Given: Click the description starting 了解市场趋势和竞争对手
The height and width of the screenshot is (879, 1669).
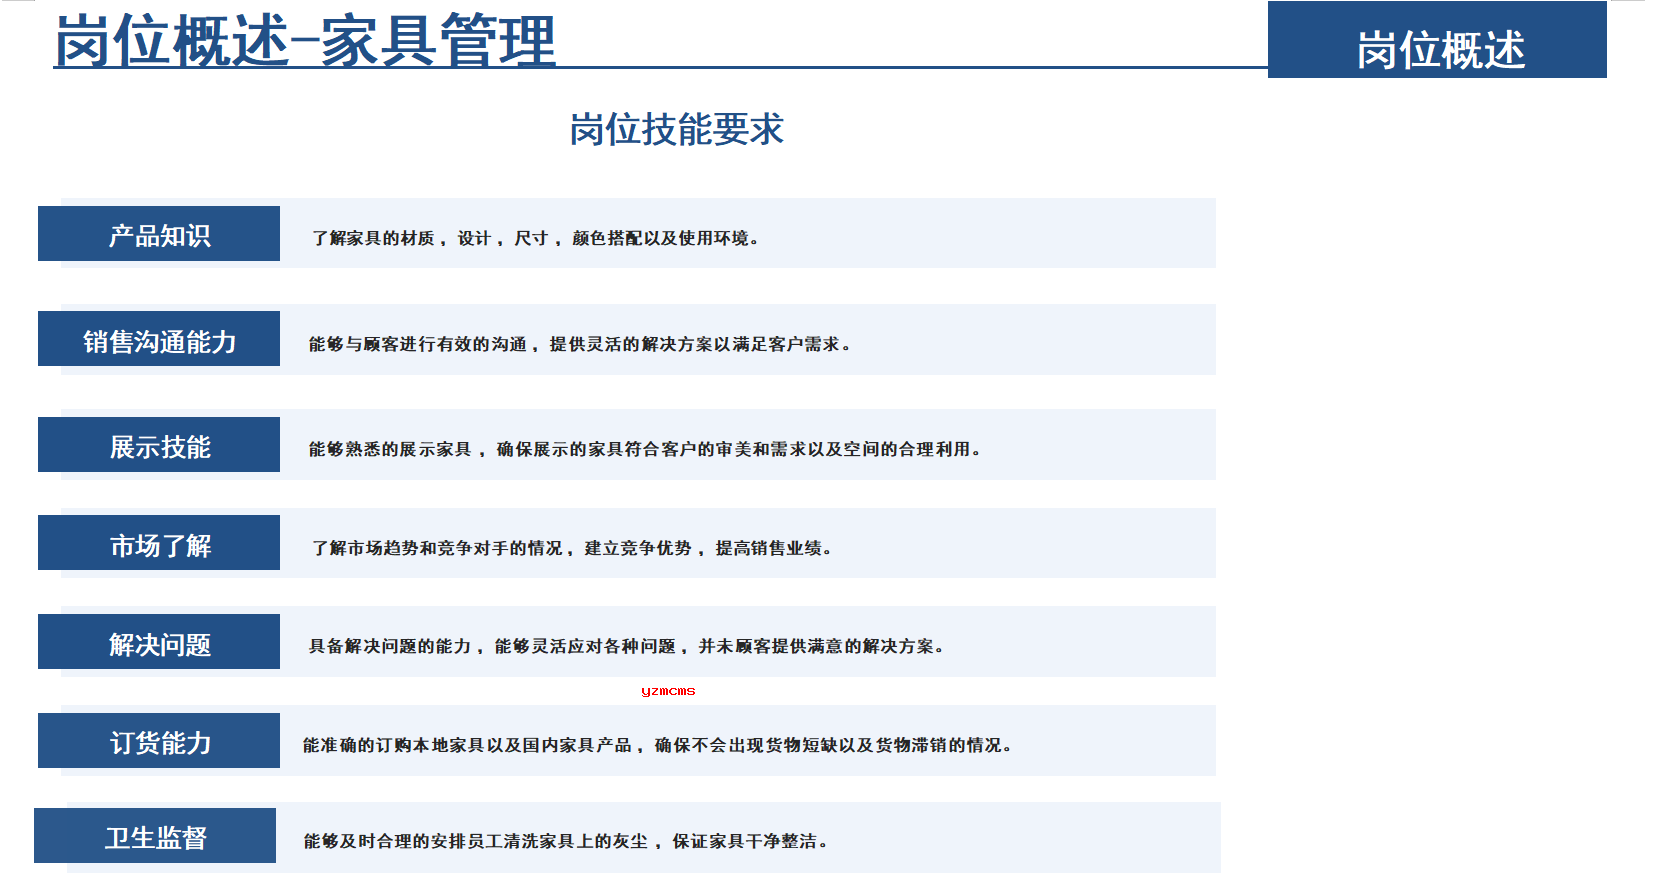Looking at the screenshot, I should [x=572, y=548].
